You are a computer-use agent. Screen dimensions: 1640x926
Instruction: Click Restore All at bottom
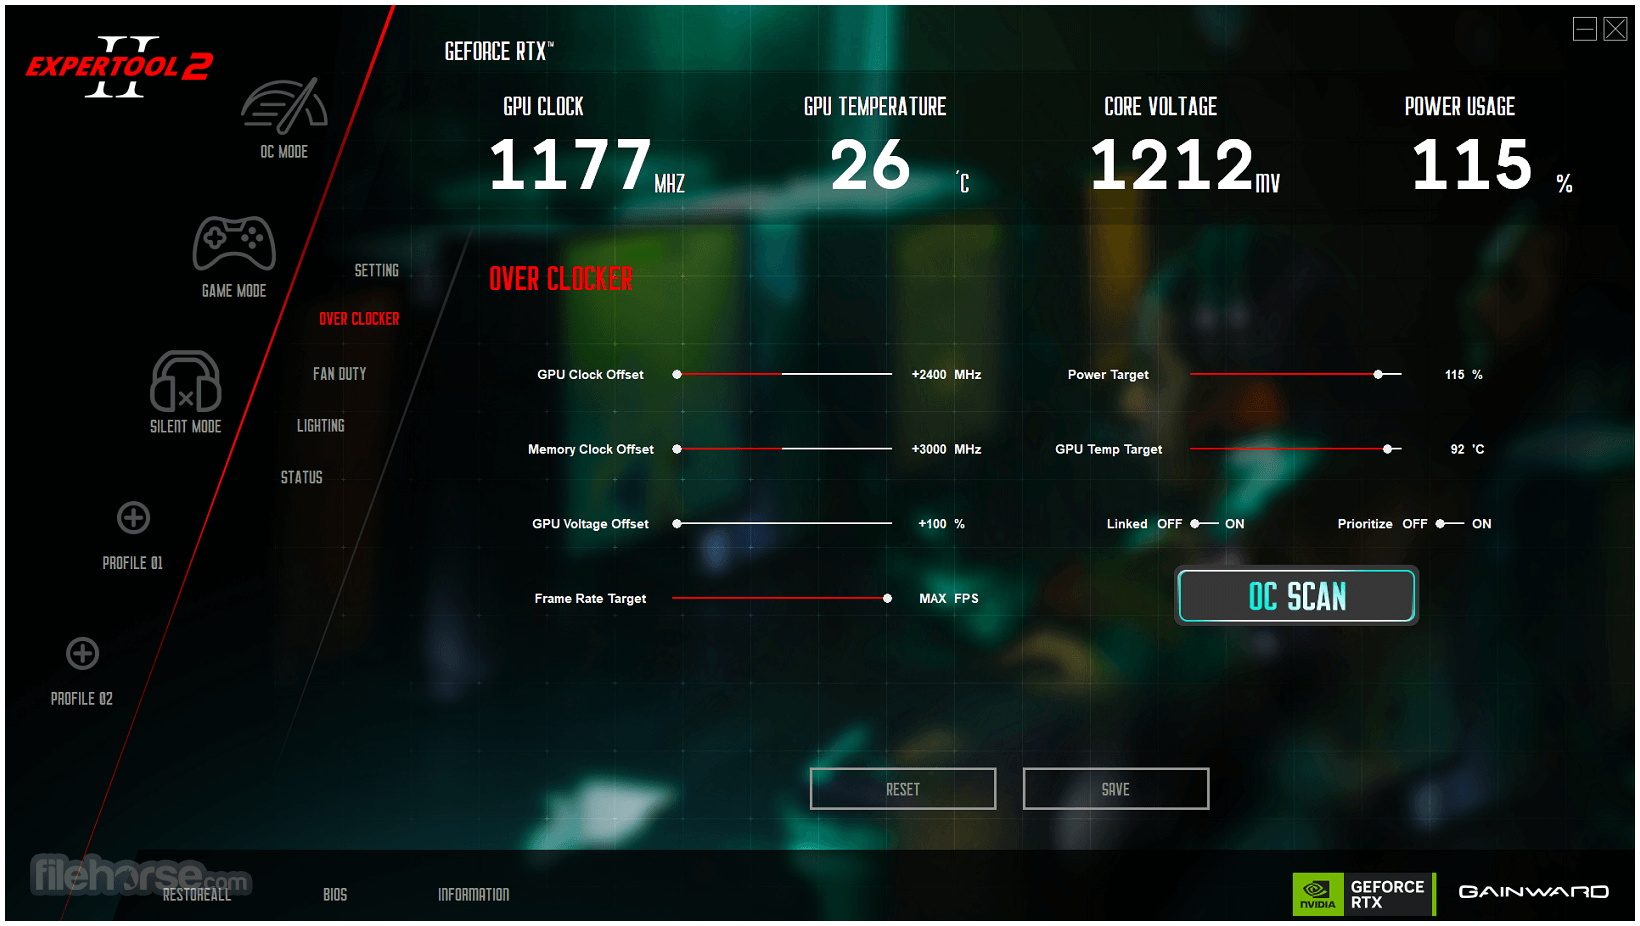(197, 895)
